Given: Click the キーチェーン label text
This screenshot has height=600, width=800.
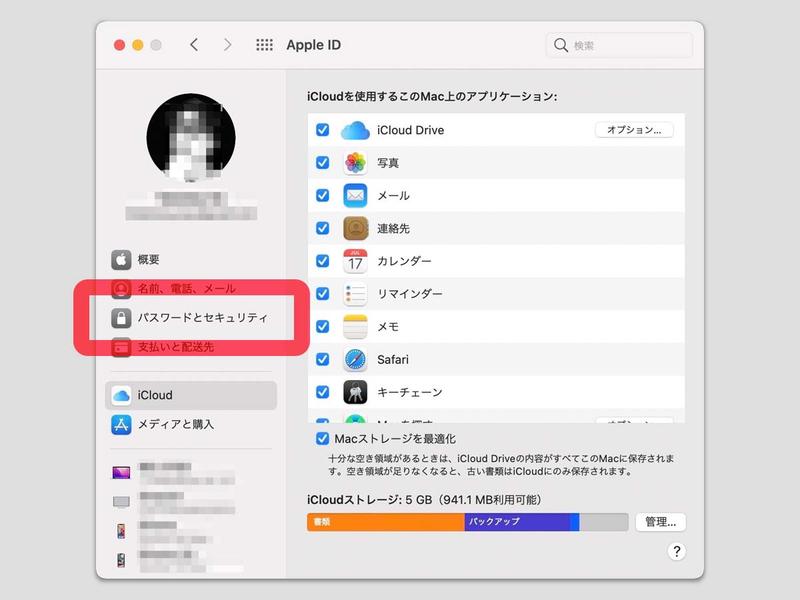Looking at the screenshot, I should (x=410, y=392).
